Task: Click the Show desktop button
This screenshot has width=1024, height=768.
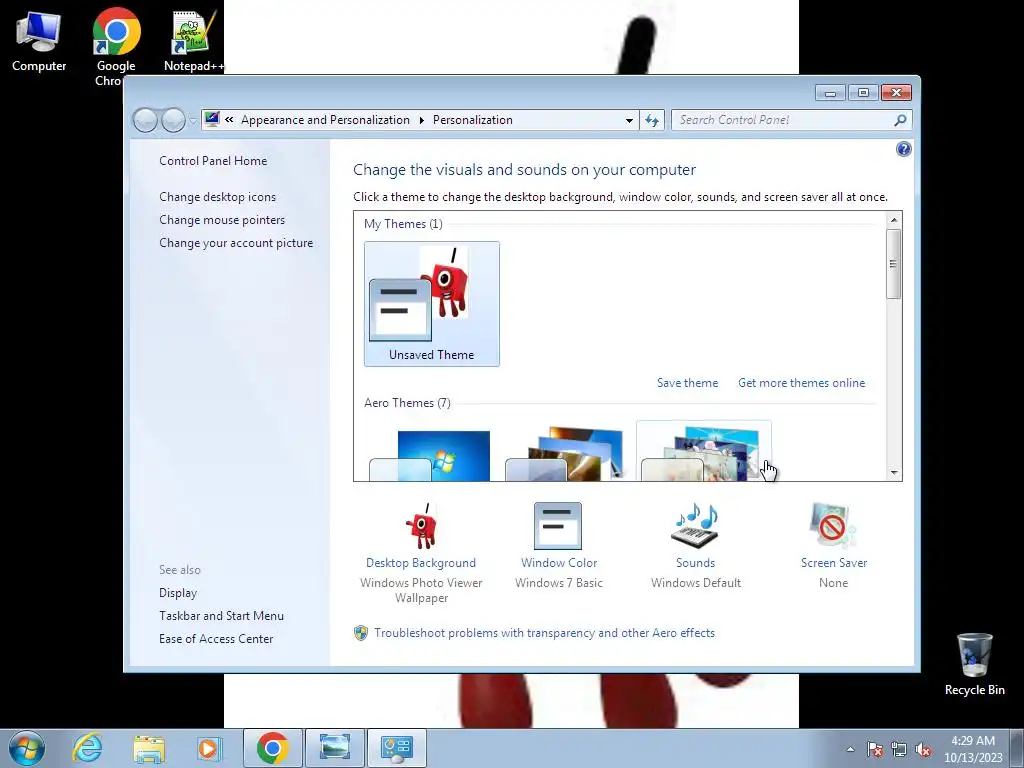Action: click(1017, 748)
